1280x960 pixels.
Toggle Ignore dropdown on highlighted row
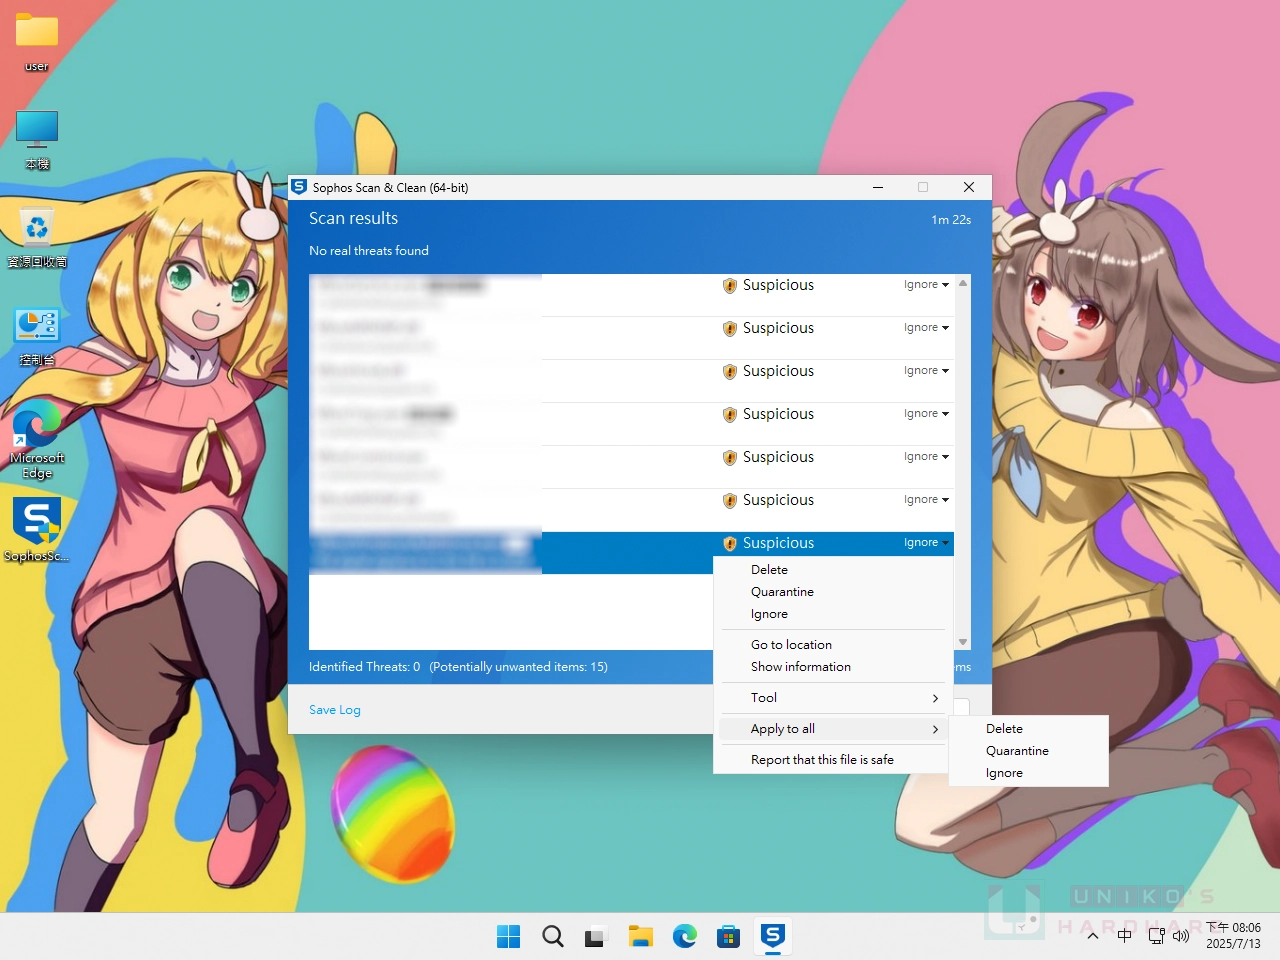pos(926,543)
